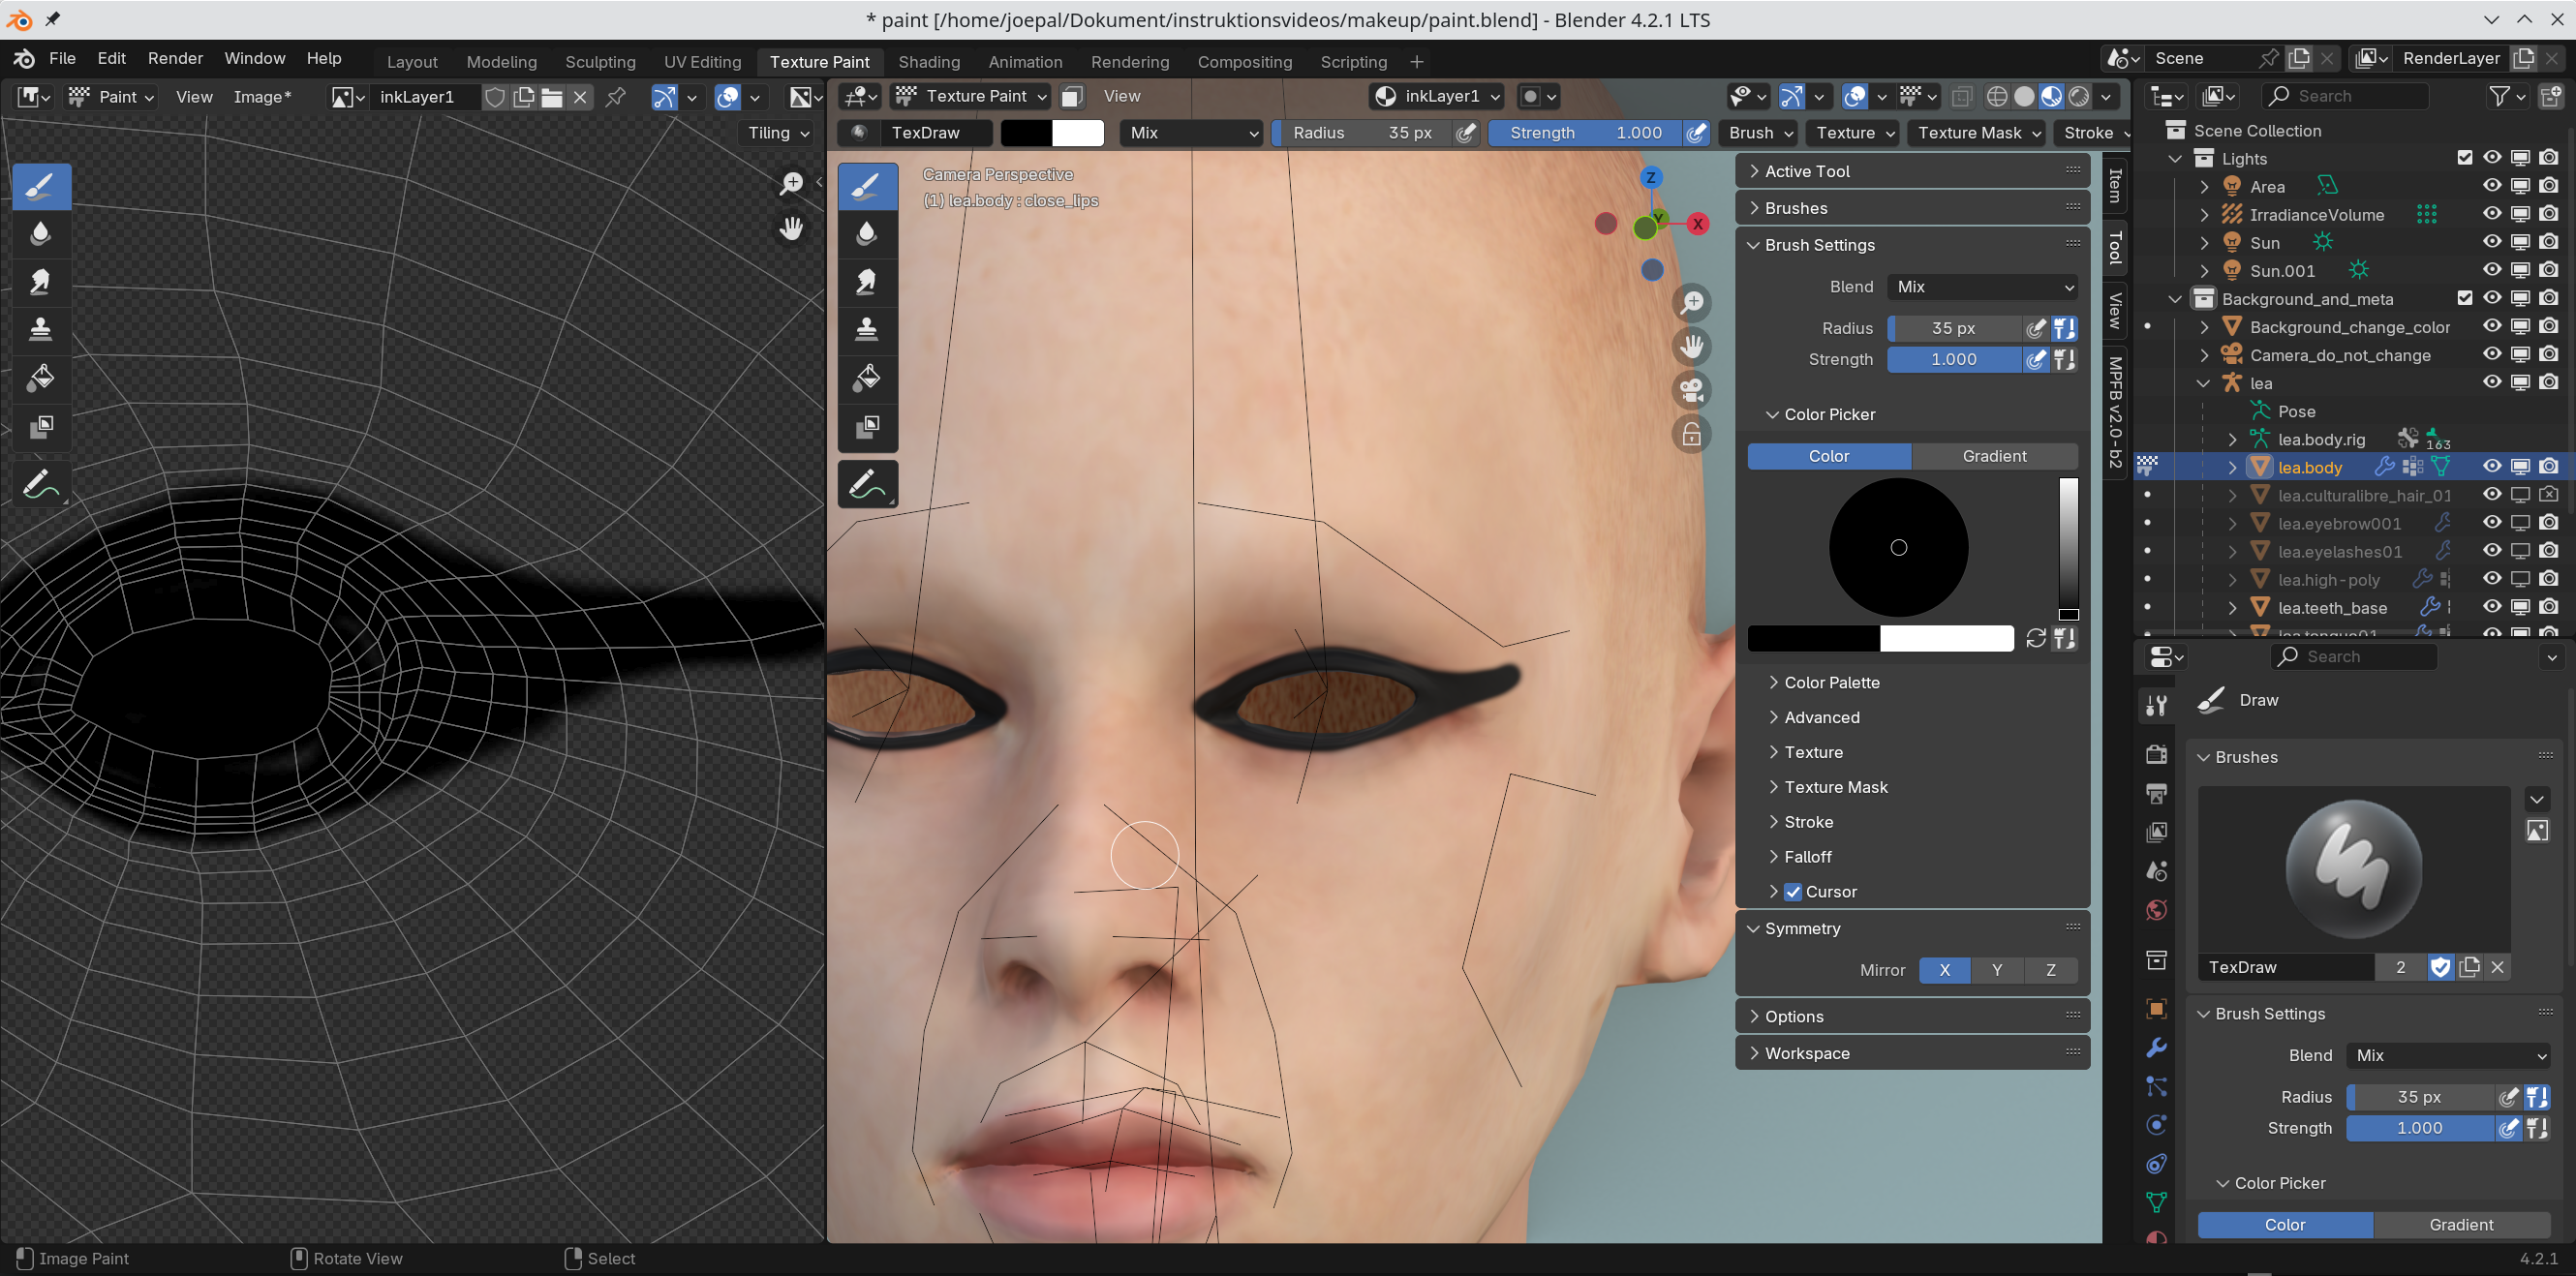Image resolution: width=2576 pixels, height=1276 pixels.
Task: Toggle X-ray display in viewport header
Action: (x=1962, y=96)
